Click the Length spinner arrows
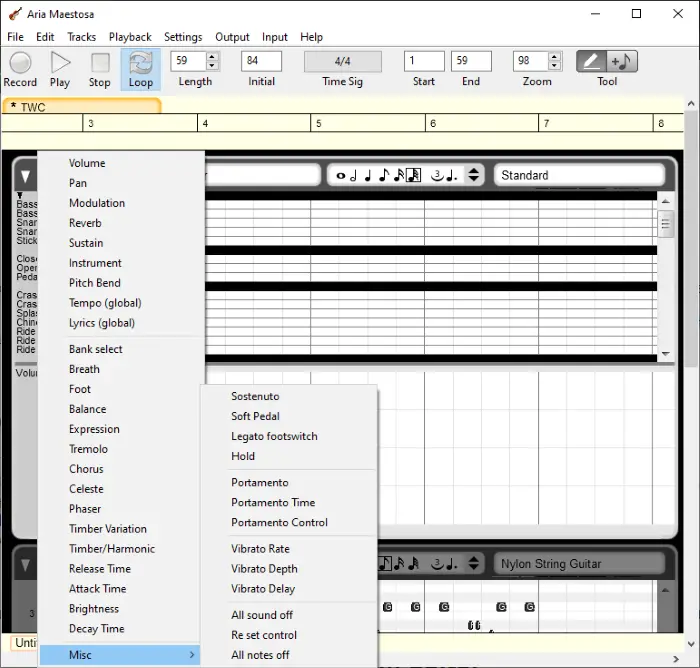700x668 pixels. [212, 61]
